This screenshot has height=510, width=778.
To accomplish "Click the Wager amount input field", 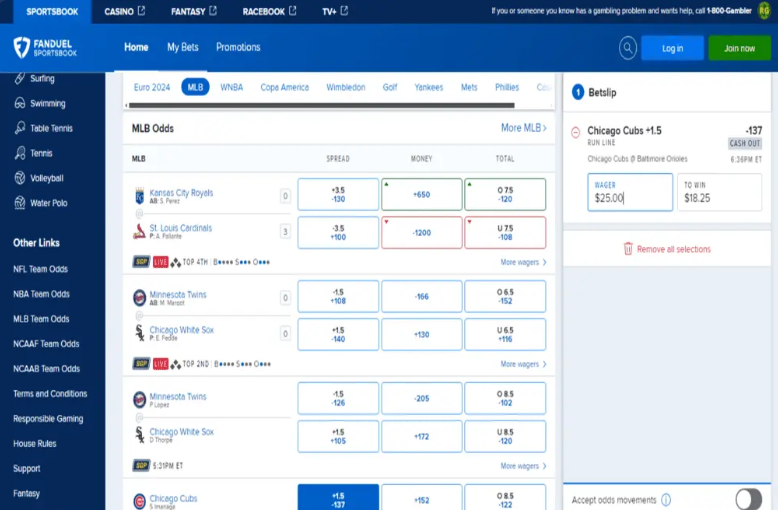I will point(630,192).
